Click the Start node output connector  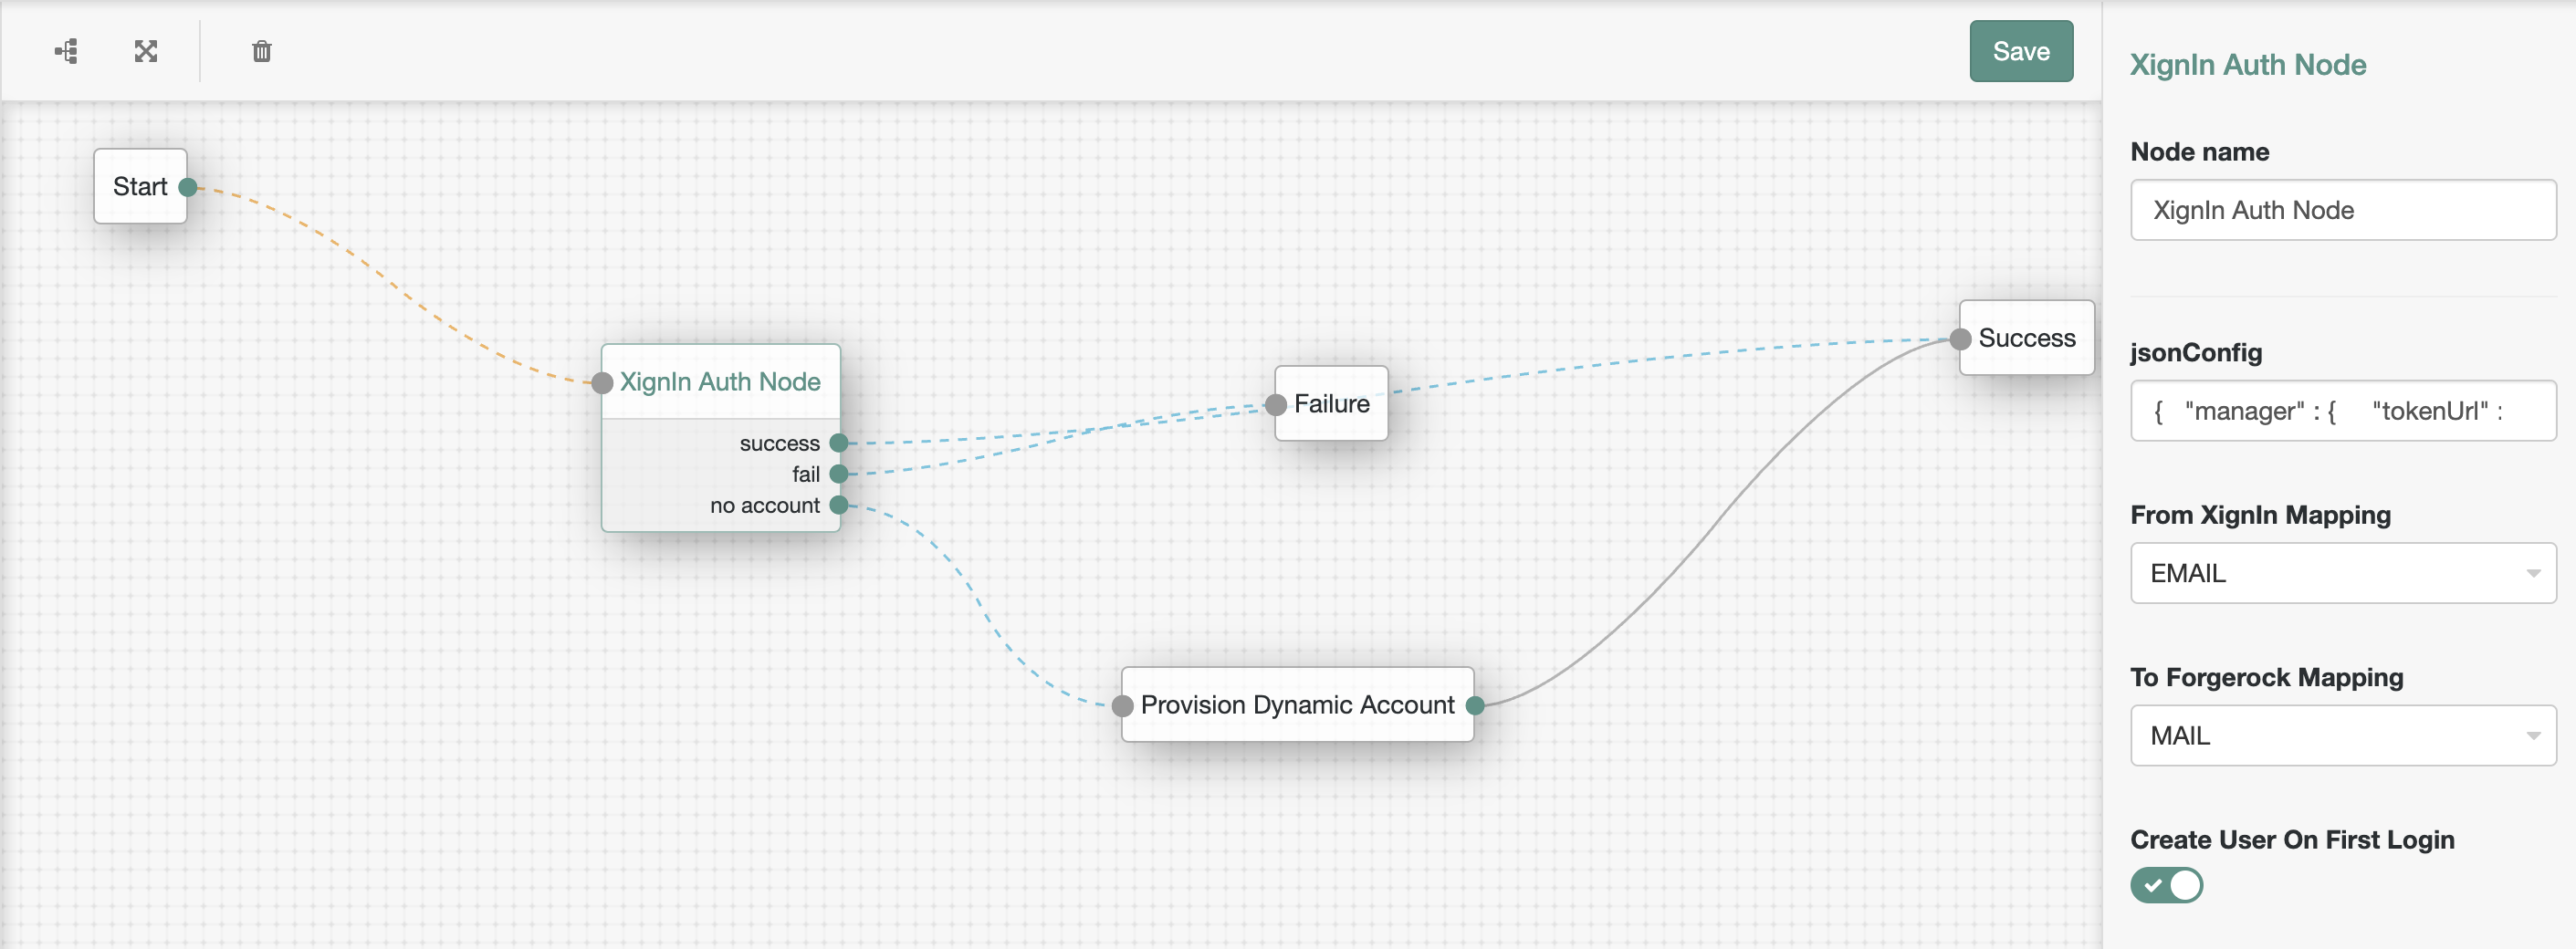click(x=187, y=187)
